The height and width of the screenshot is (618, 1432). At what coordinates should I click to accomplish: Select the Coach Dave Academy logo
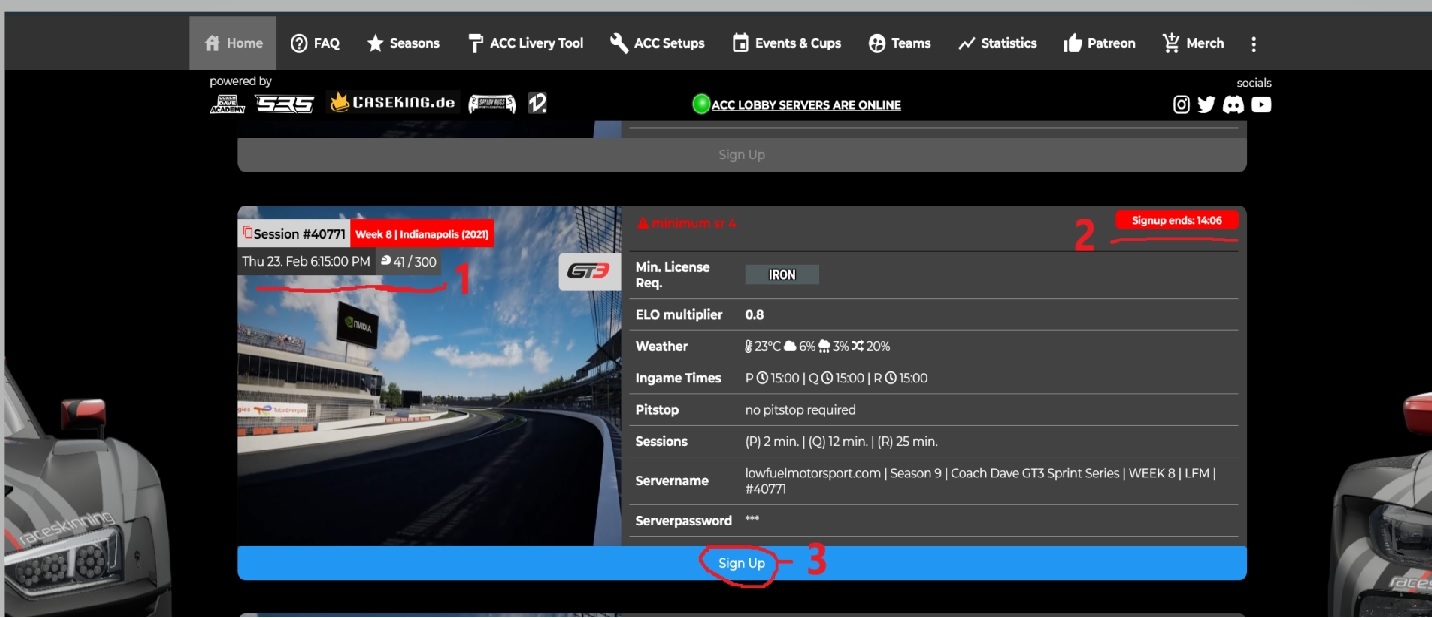tap(228, 105)
